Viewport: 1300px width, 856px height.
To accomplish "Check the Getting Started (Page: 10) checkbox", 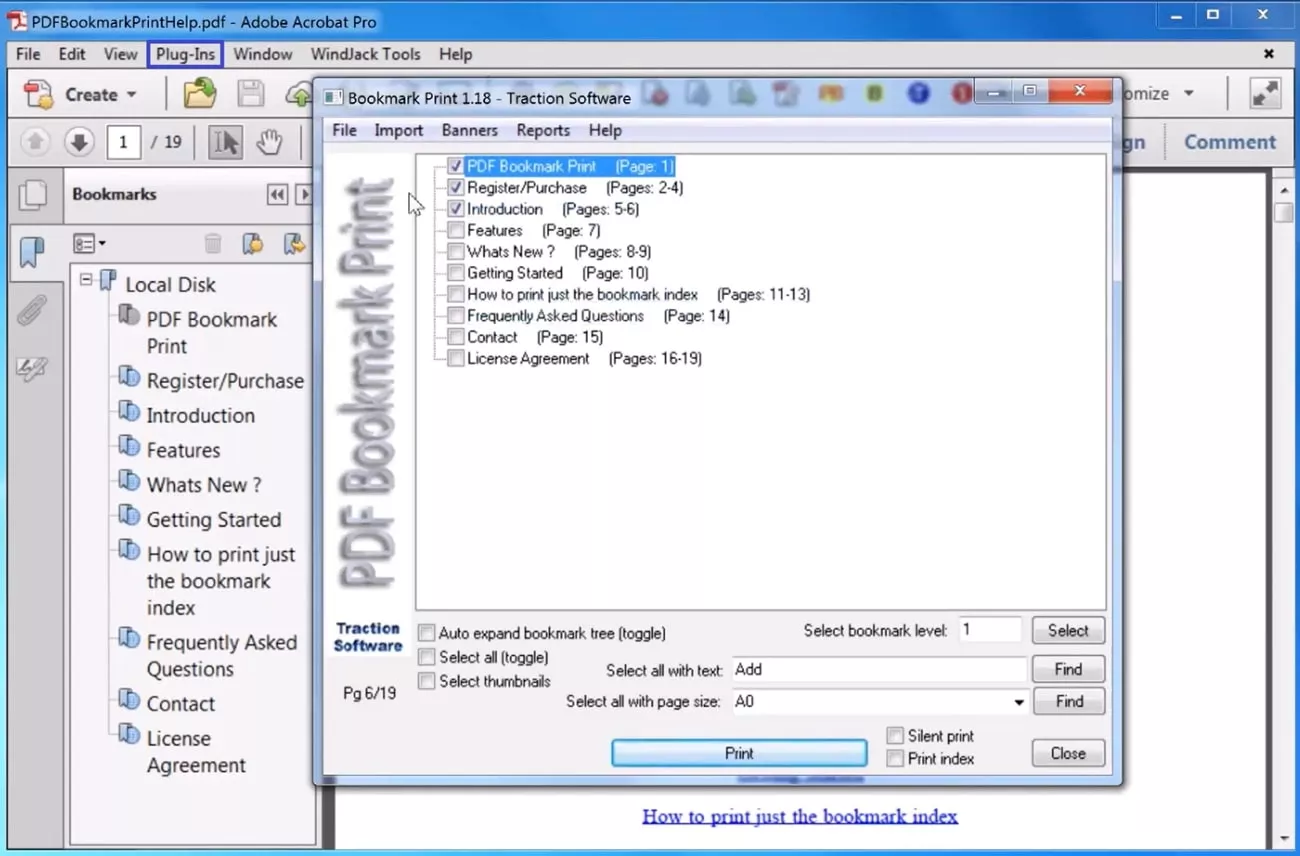I will 456,273.
